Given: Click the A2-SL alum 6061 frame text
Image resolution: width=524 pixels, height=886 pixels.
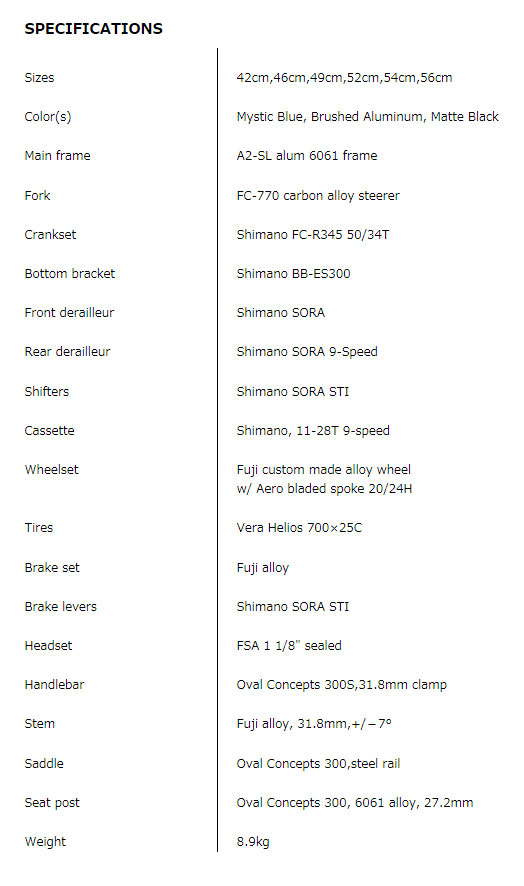Looking at the screenshot, I should pos(307,155).
